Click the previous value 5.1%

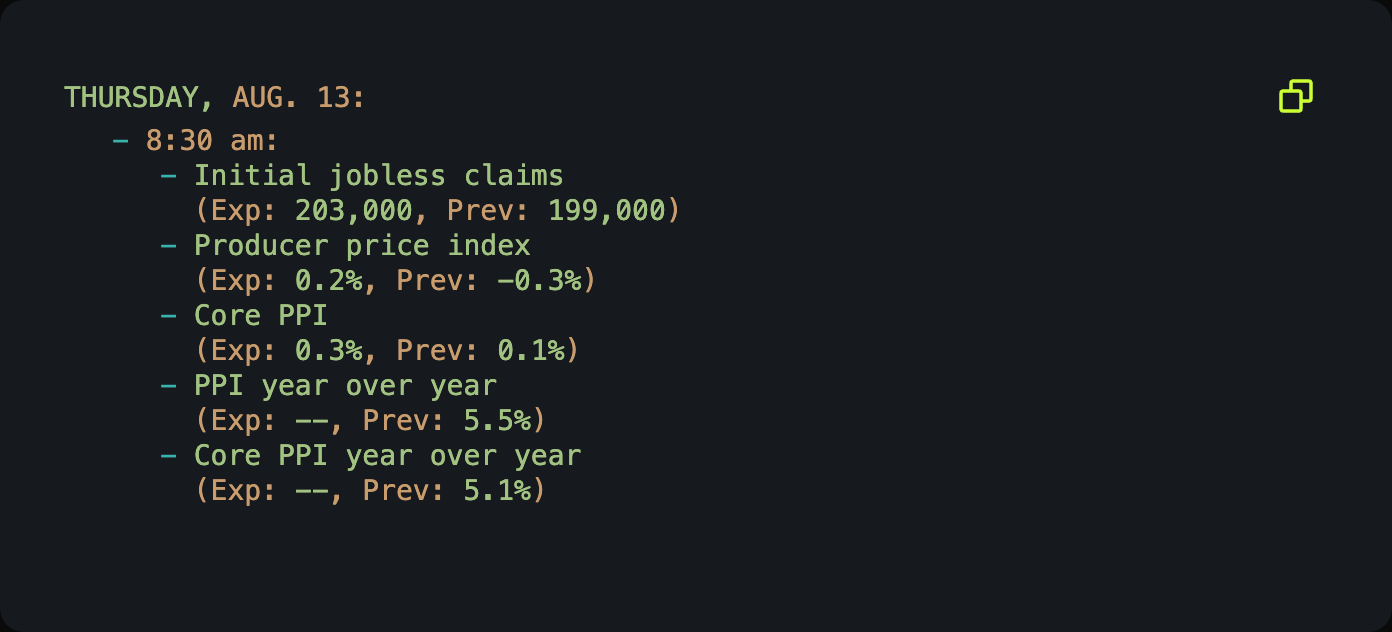[x=497, y=491]
